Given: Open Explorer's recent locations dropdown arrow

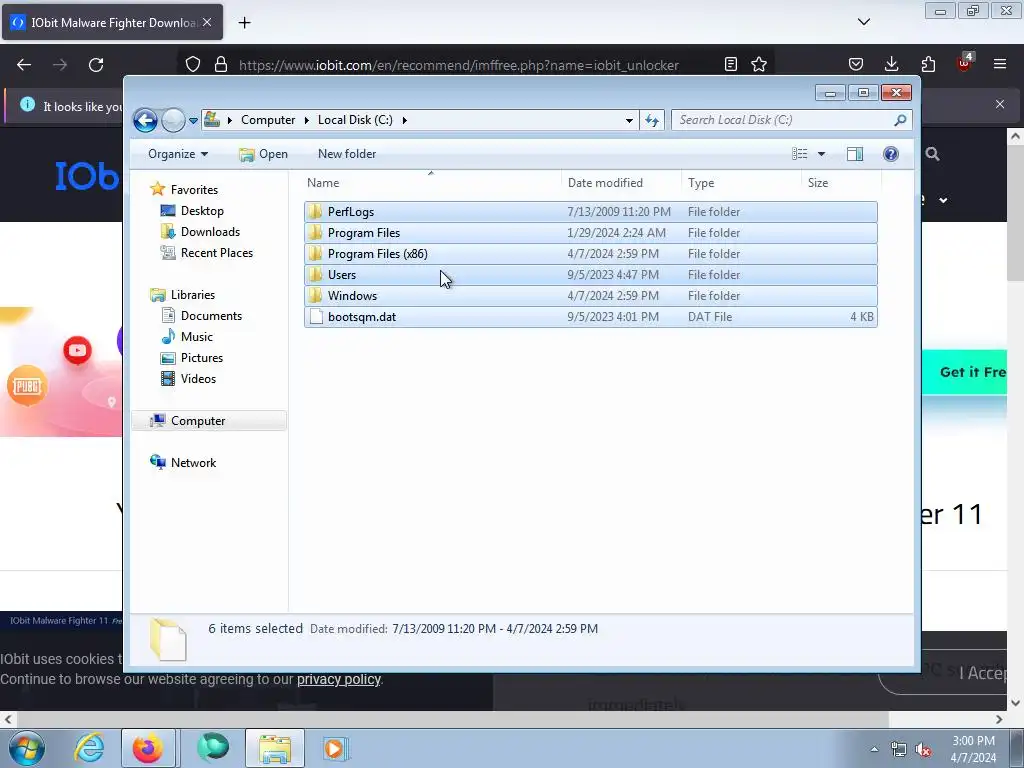Looking at the screenshot, I should pyautogui.click(x=193, y=120).
